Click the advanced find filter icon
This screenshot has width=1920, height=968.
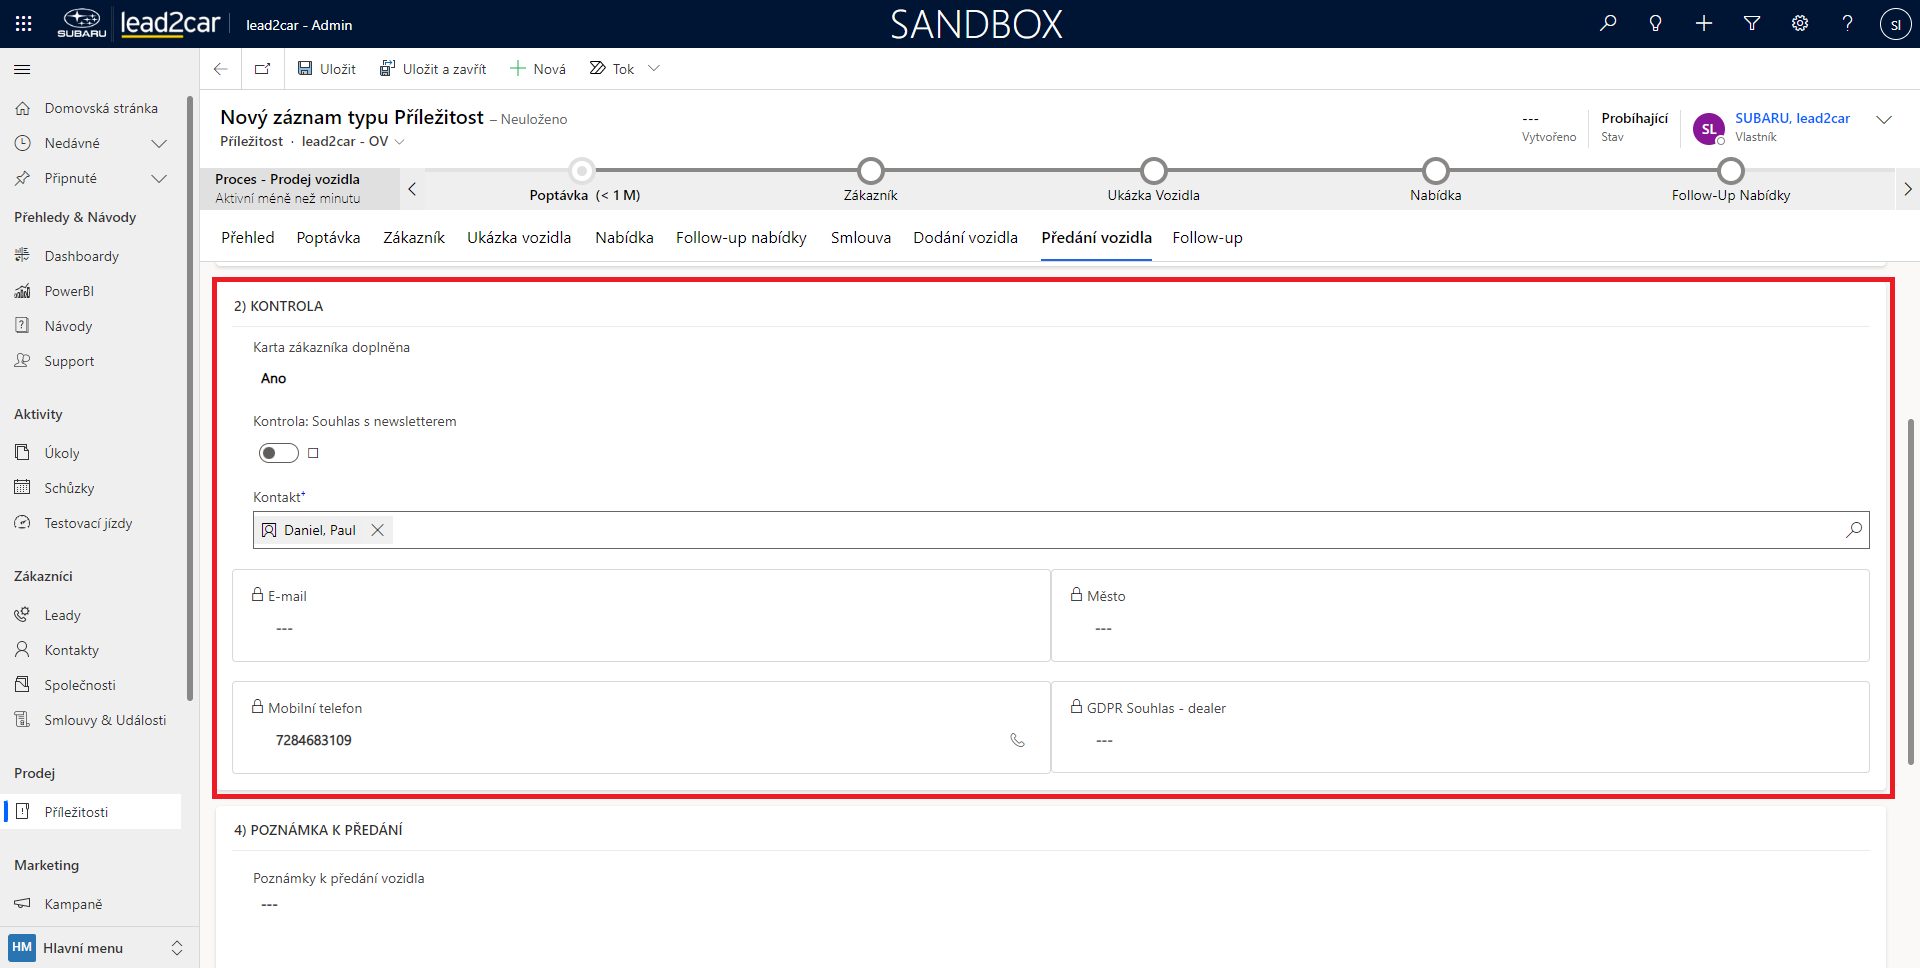(x=1752, y=23)
